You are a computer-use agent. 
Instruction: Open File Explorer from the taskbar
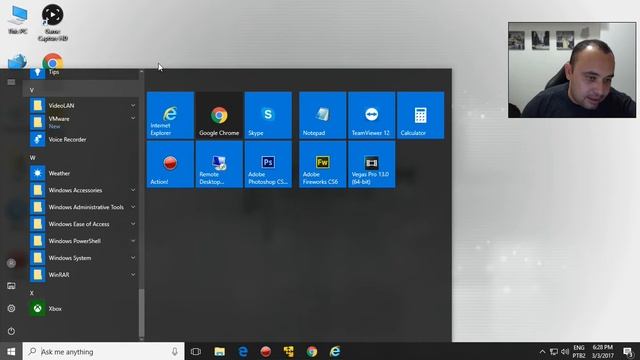click(x=220, y=351)
